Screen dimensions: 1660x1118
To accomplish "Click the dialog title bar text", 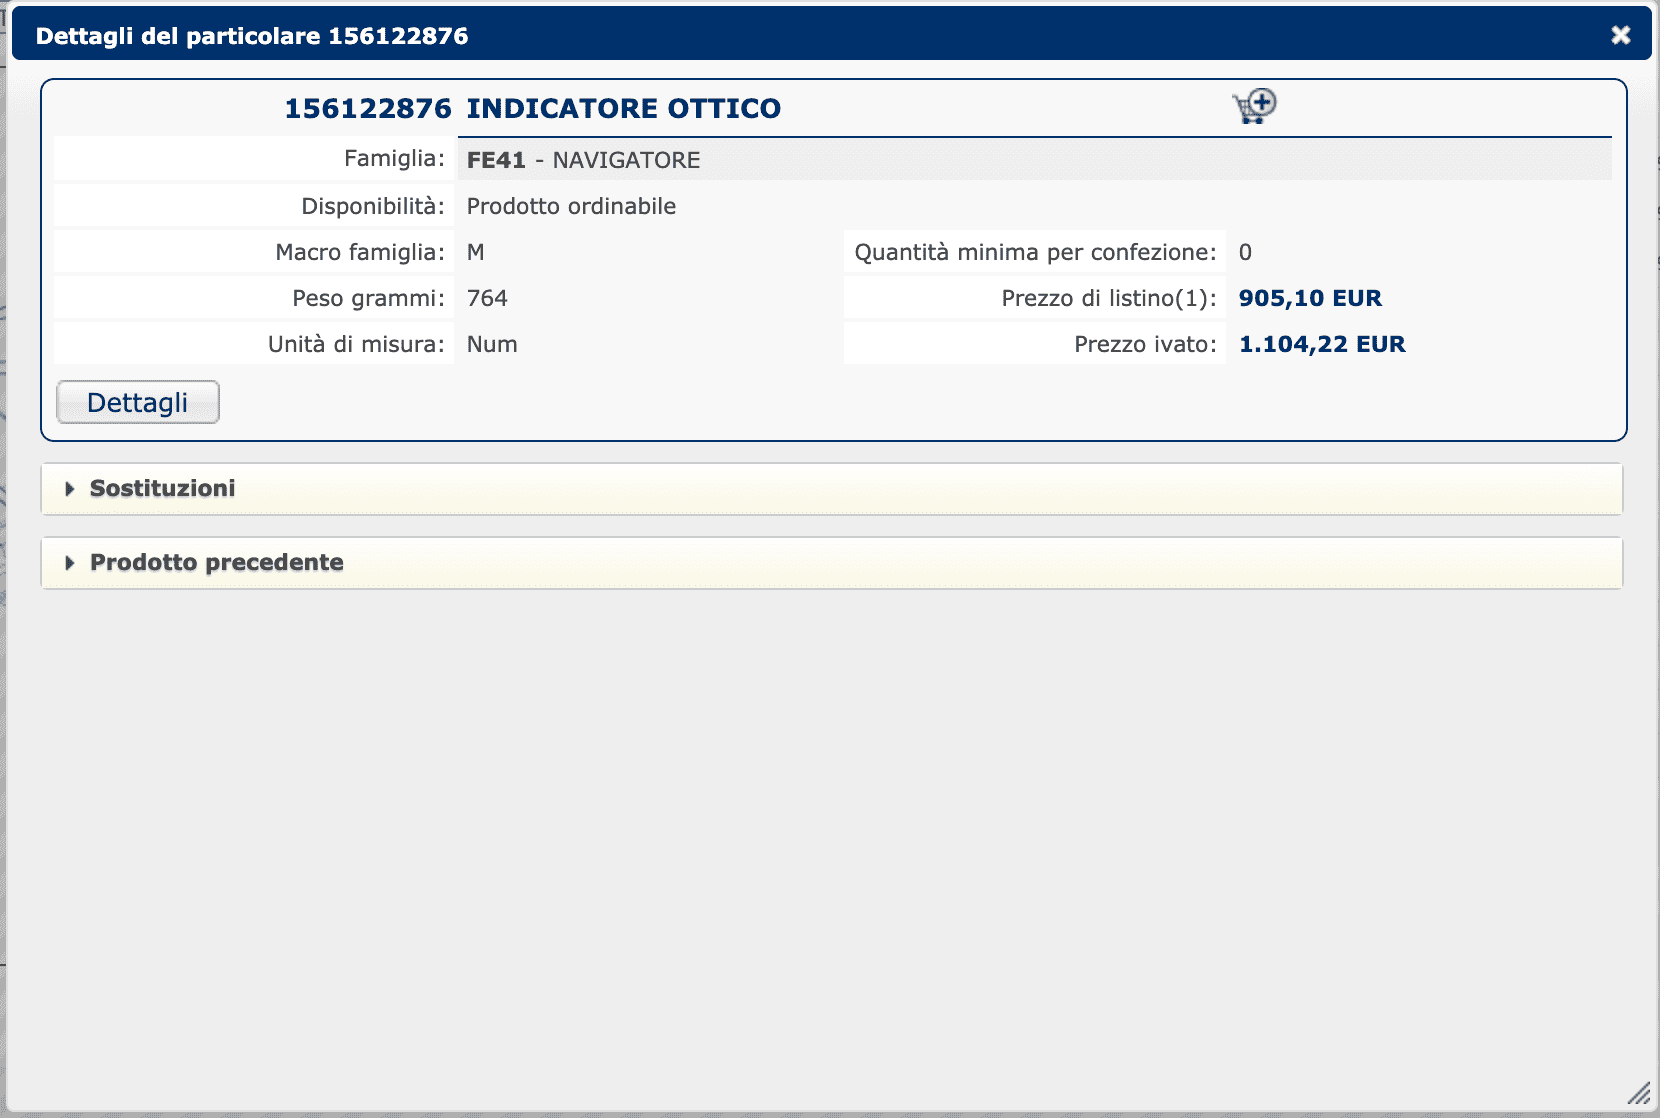I will point(252,36).
